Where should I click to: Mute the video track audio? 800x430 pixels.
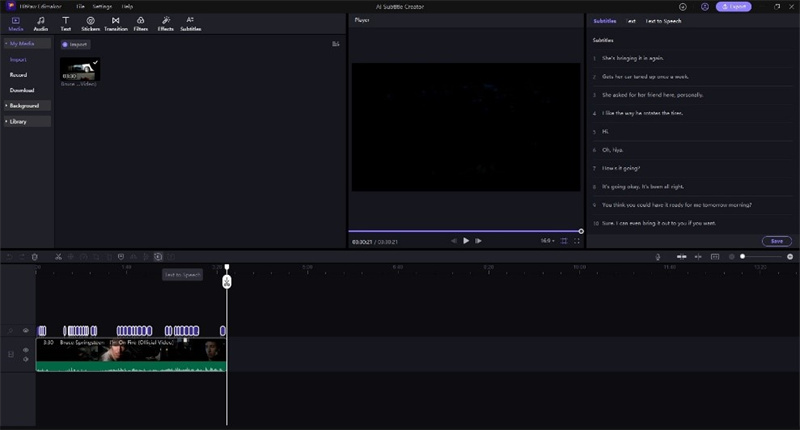coord(26,359)
